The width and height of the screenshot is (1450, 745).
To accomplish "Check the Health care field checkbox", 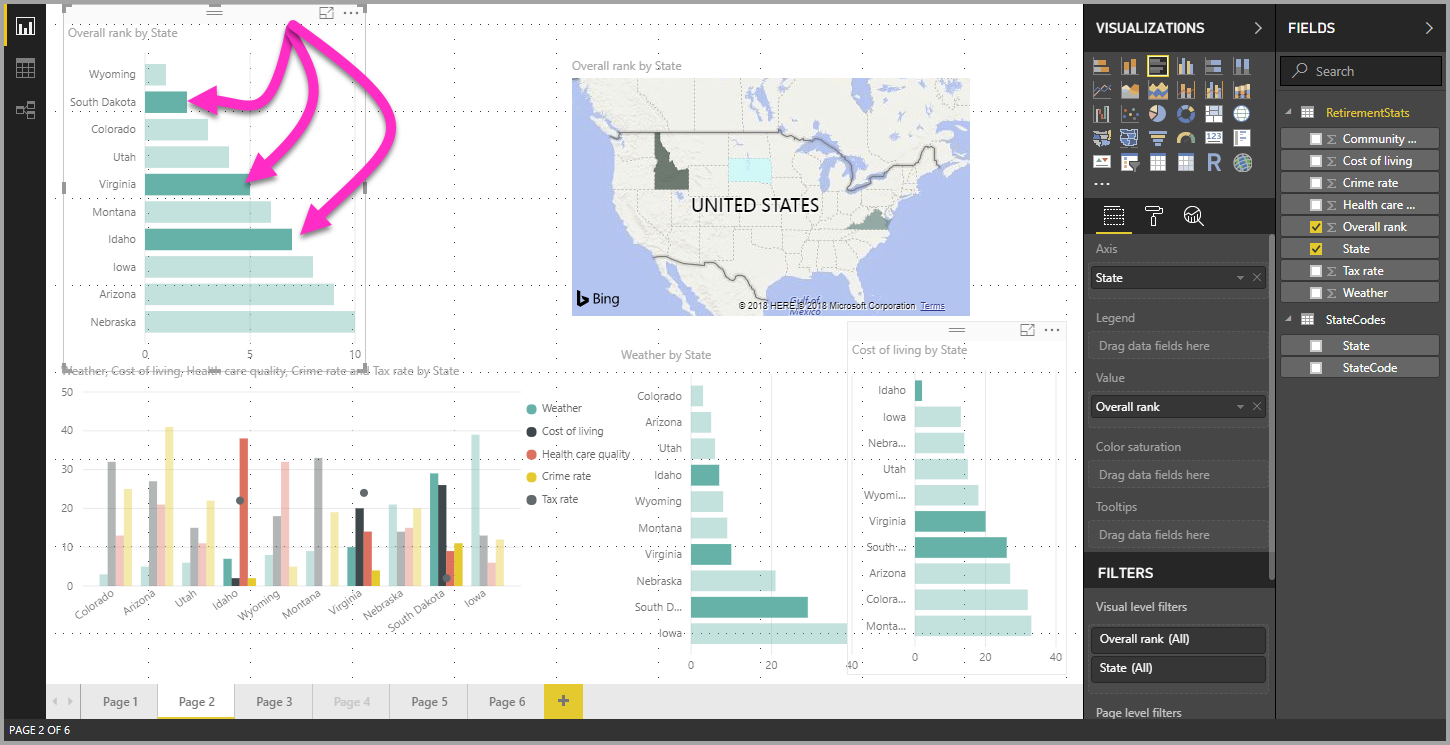I will [1316, 205].
